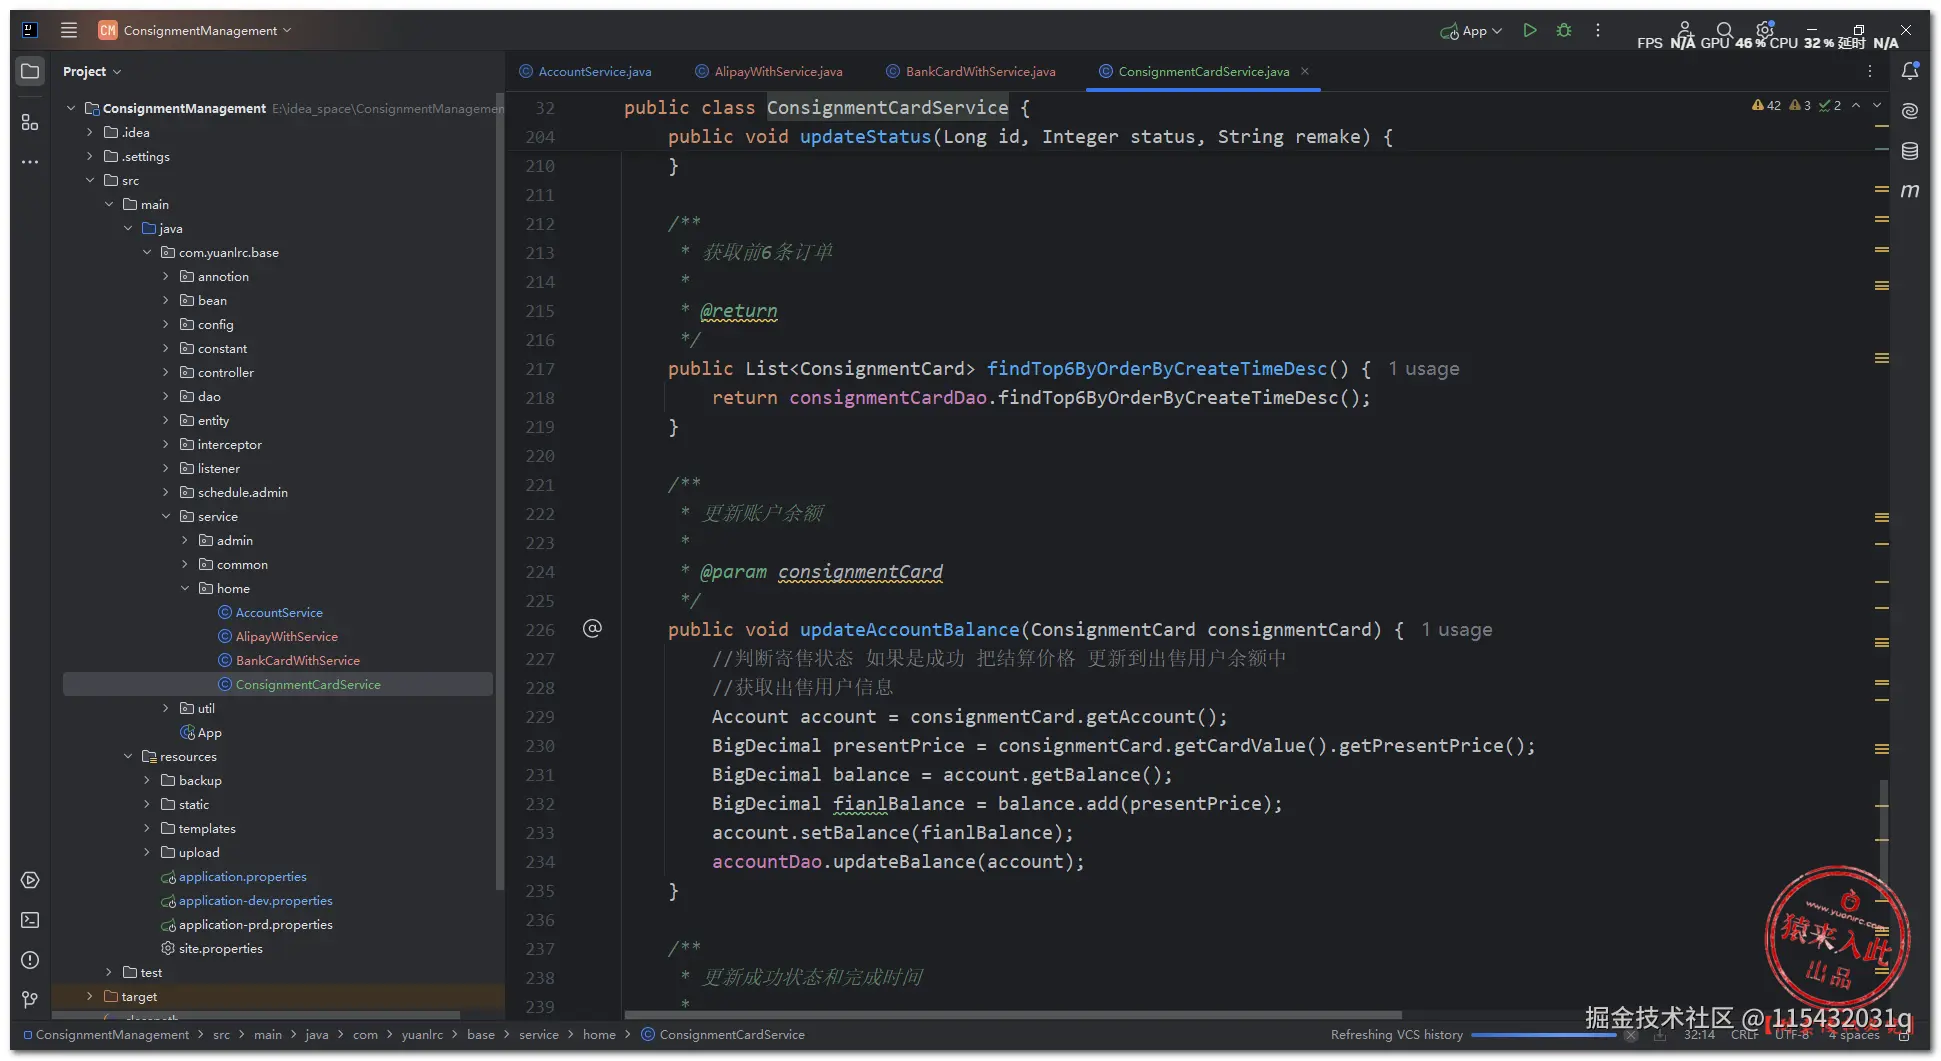Viewport: 1941px width, 1061px height.
Task: Open editor tabs options menu
Action: (1870, 71)
